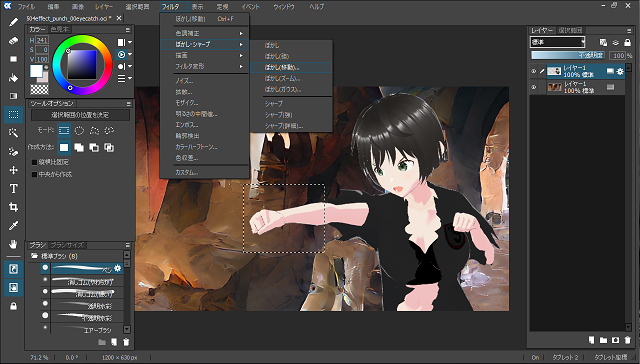Delete the brush with the trash icon

127,342
